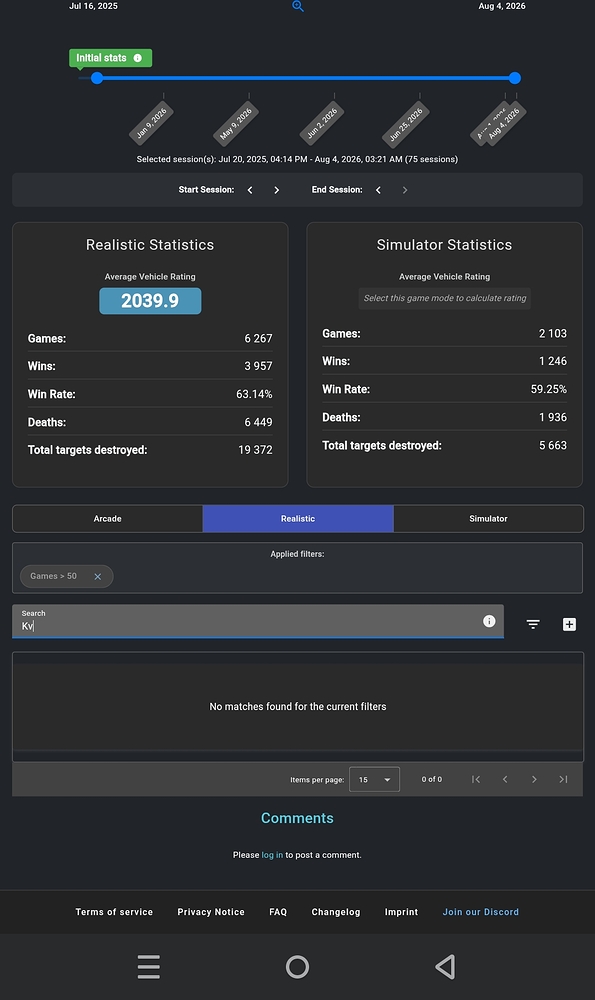Click the info icon inside Search field
The height and width of the screenshot is (1000, 595).
(x=489, y=621)
